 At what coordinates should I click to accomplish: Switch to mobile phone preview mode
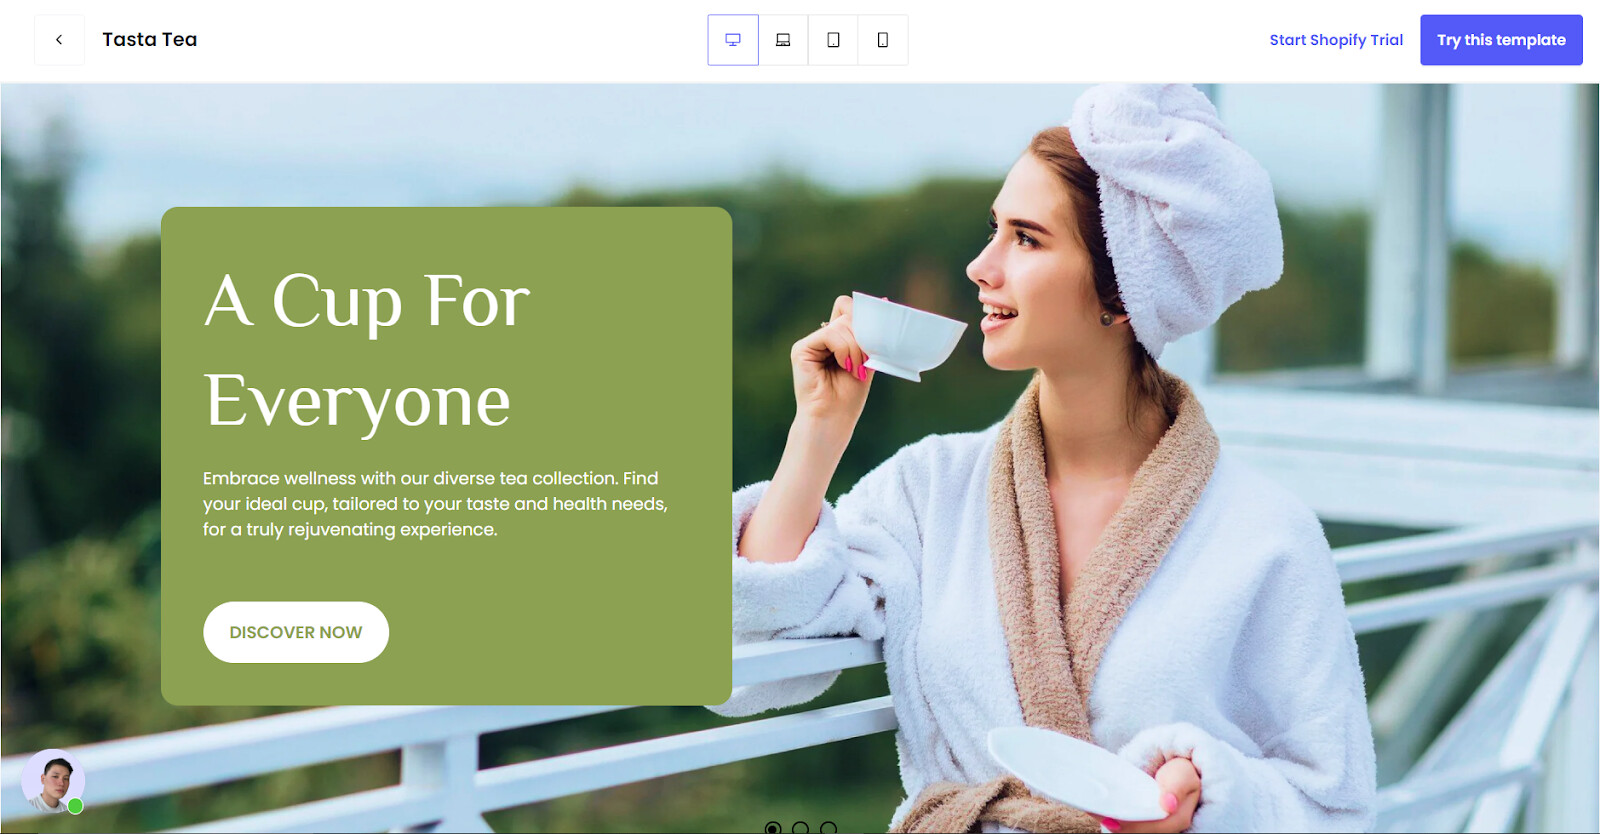pos(883,40)
